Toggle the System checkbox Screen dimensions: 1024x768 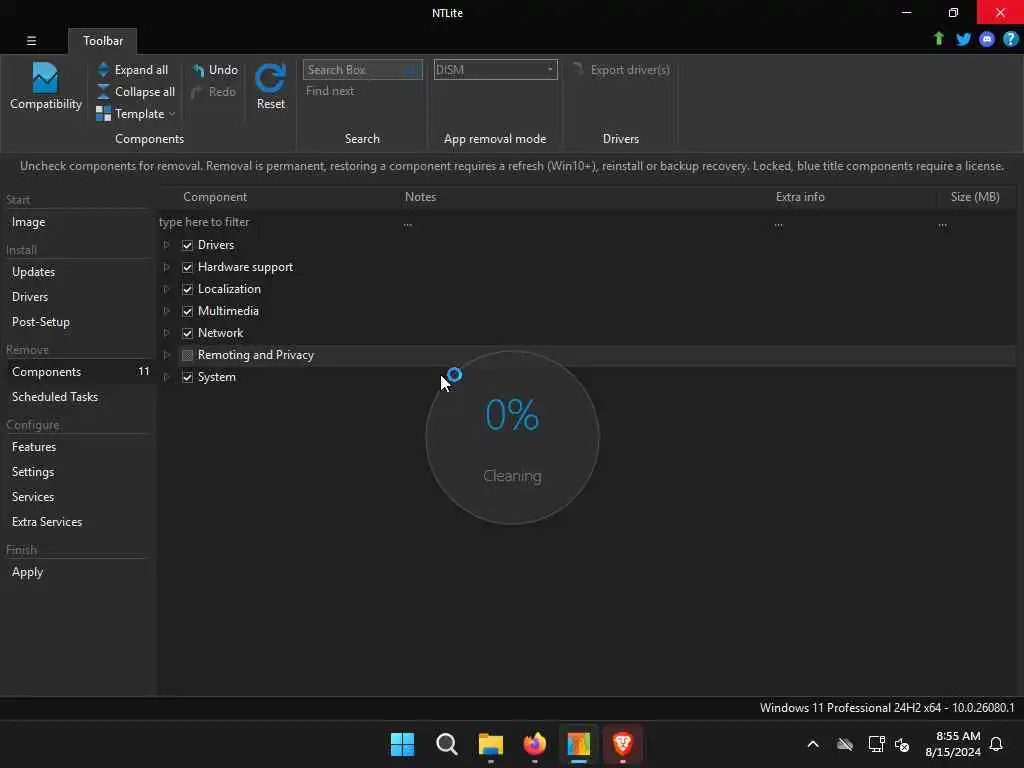(x=187, y=377)
